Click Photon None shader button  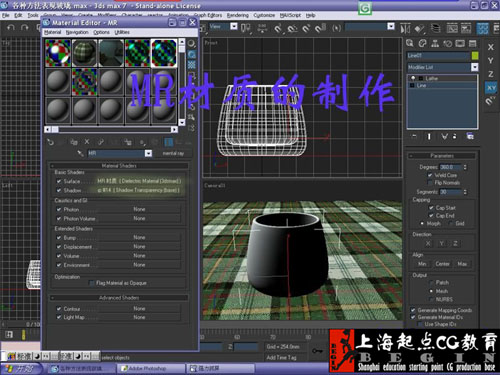(x=139, y=209)
